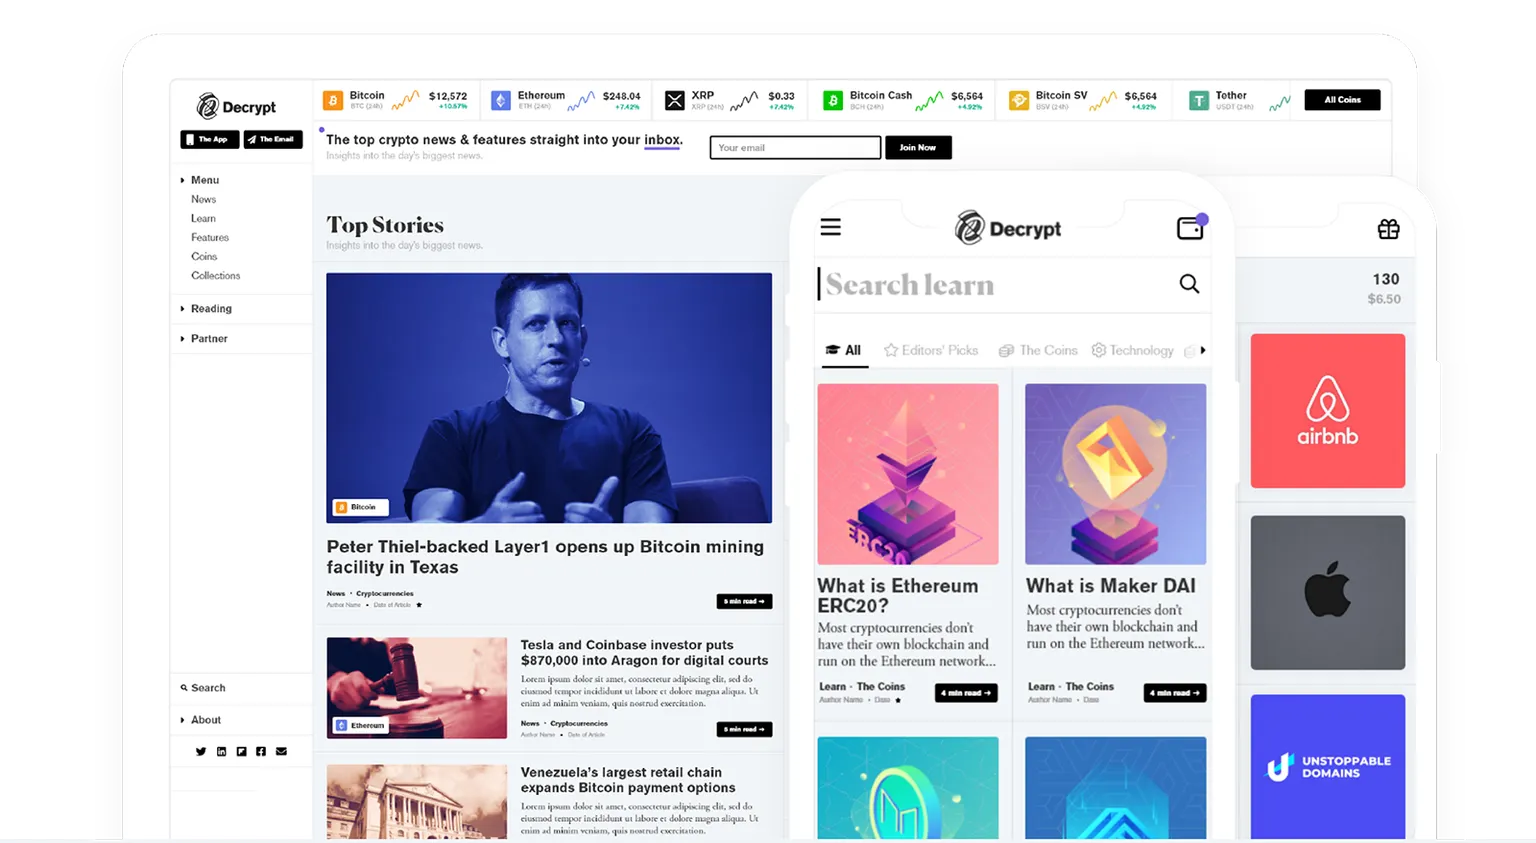Image resolution: width=1536 pixels, height=843 pixels.
Task: Open the gavel thumbnail for Aragon article
Action: click(417, 688)
